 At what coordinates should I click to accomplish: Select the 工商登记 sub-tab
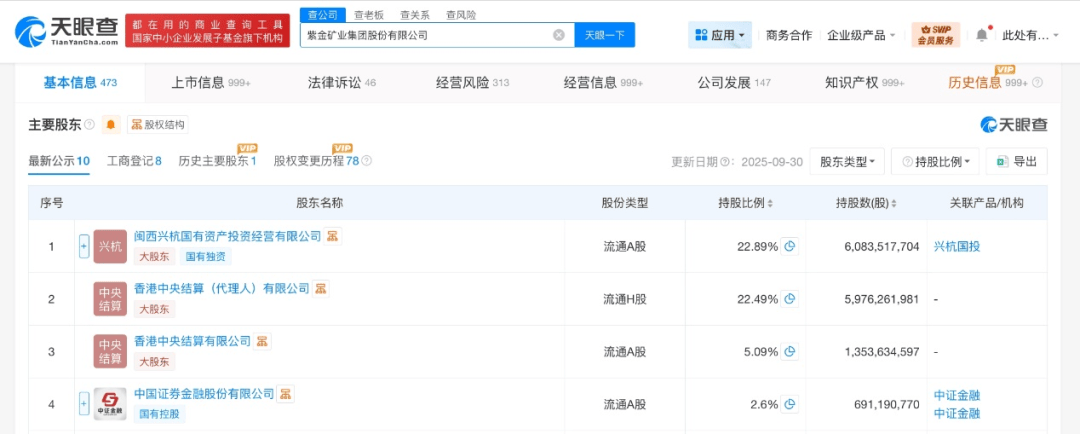[134, 161]
